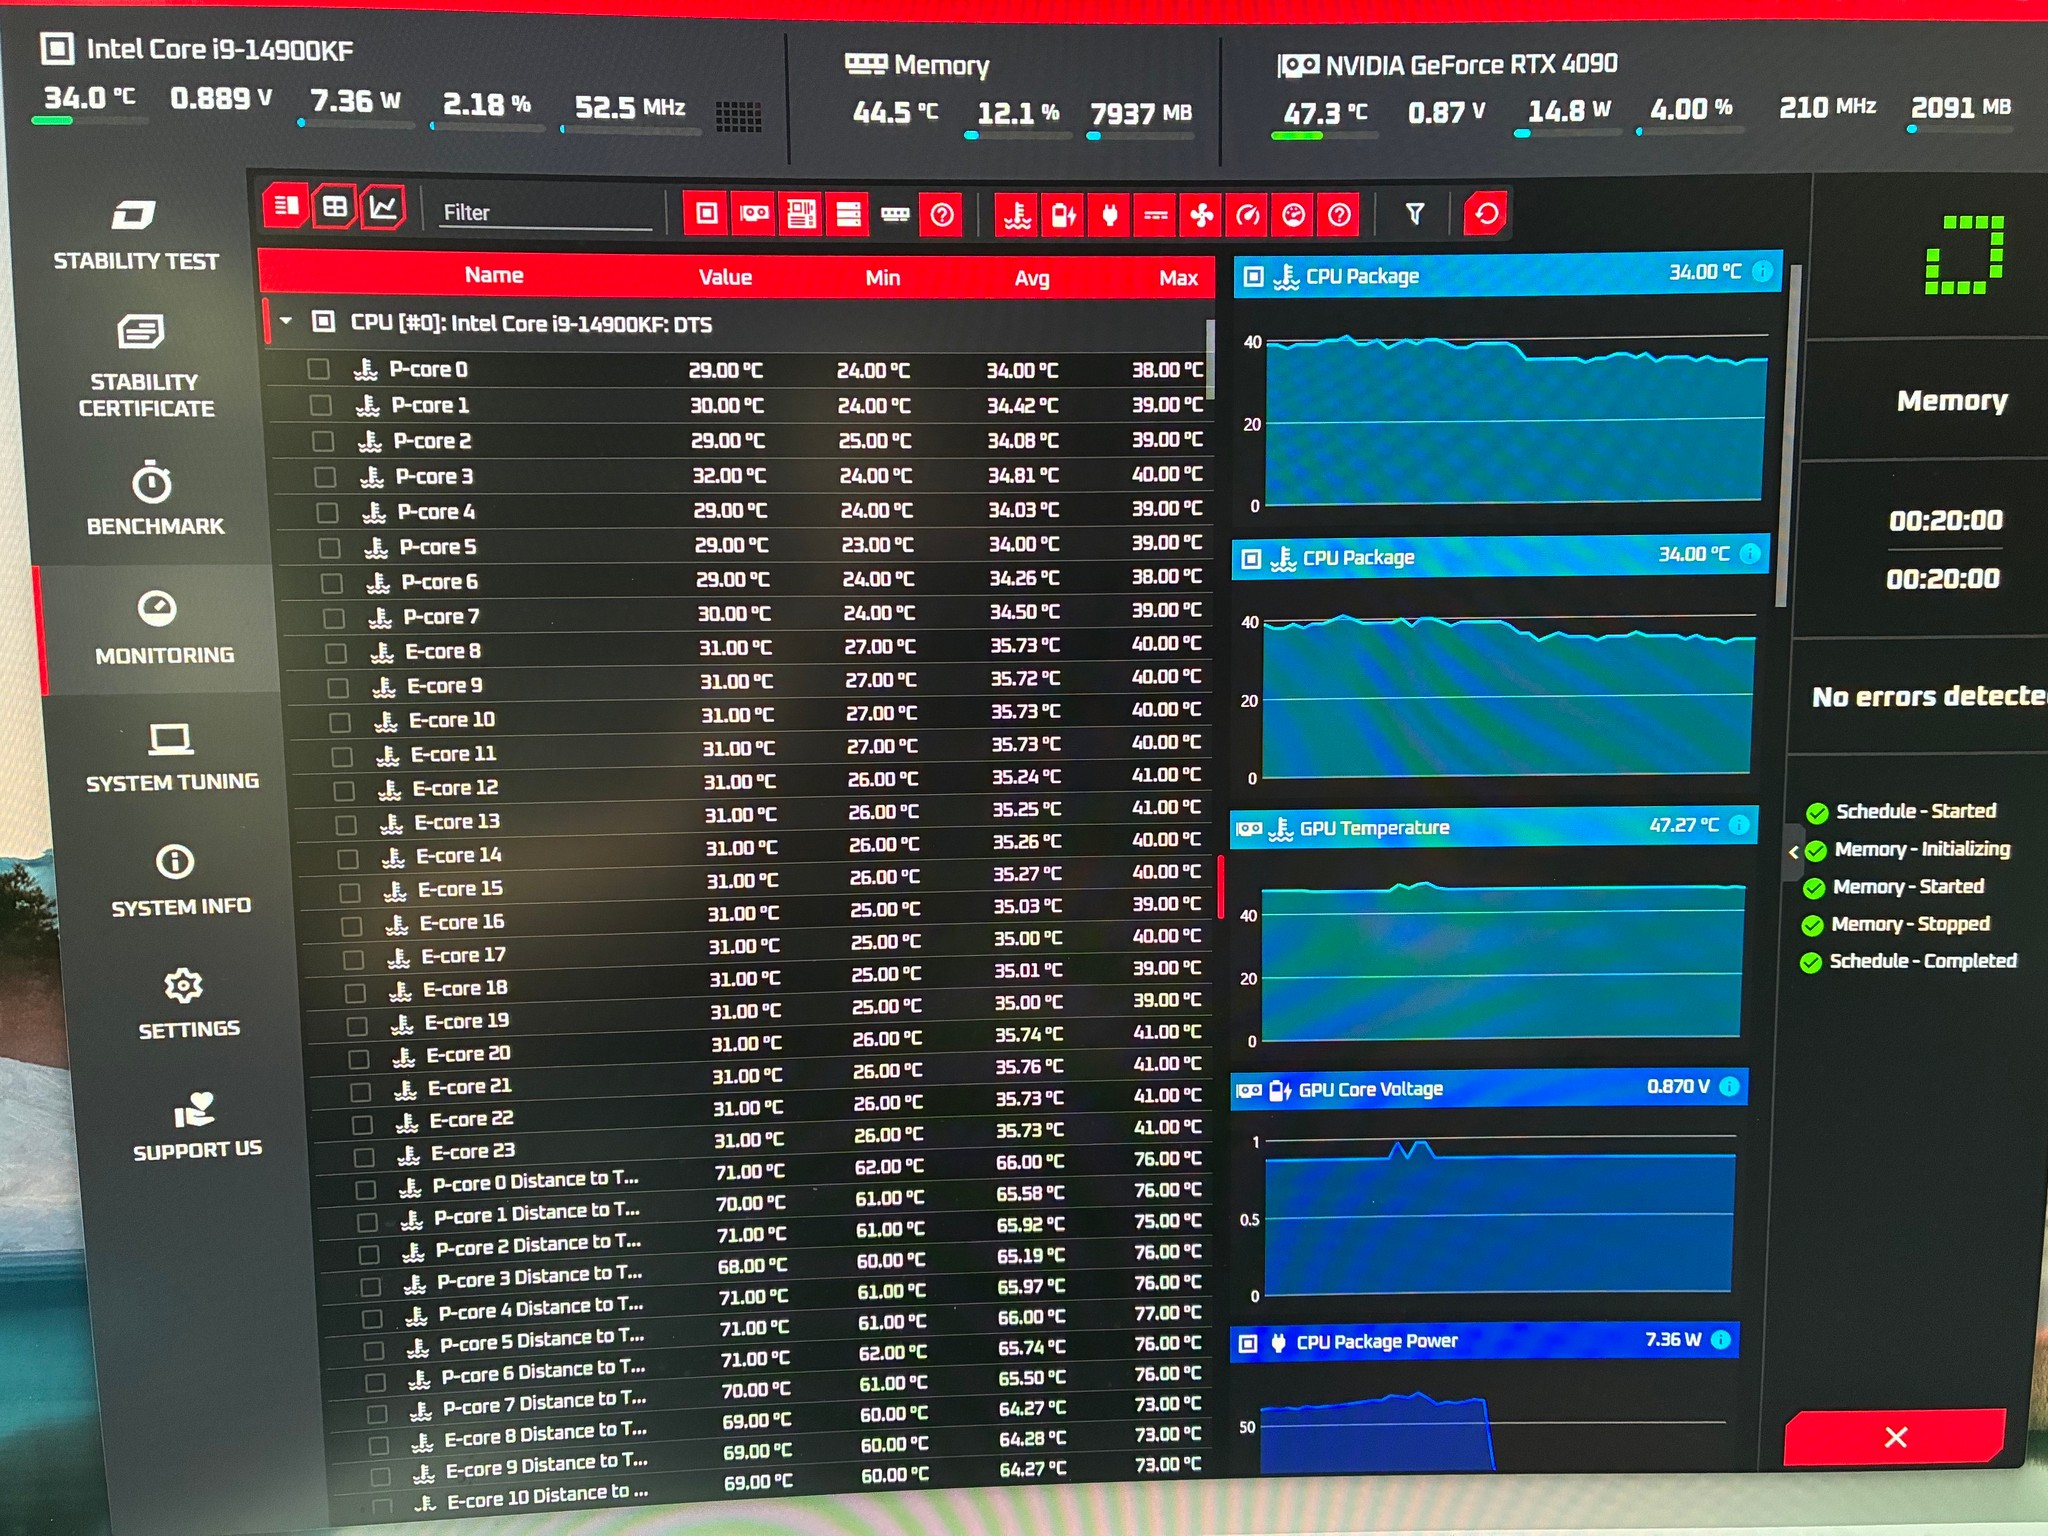The height and width of the screenshot is (1536, 2048).
Task: Toggle the graphics card sensor filter icon
Action: pyautogui.click(x=754, y=213)
